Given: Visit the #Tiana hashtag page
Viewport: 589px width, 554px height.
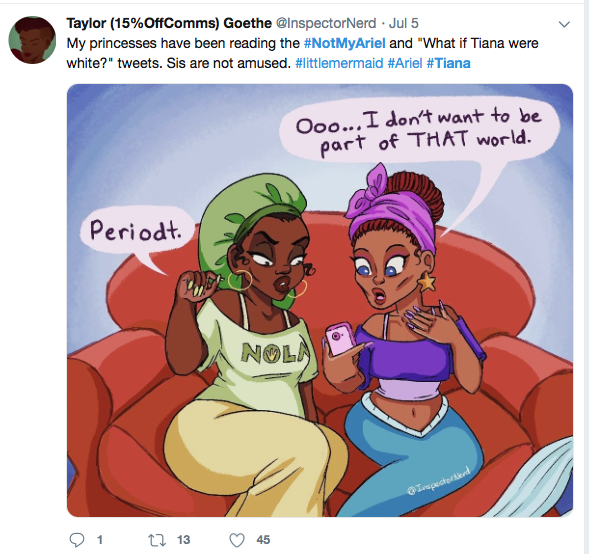Looking at the screenshot, I should click(x=449, y=63).
